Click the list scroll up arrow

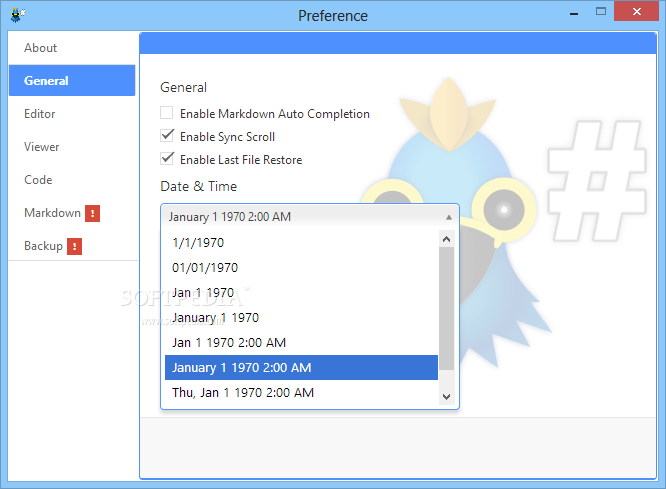(x=446, y=239)
